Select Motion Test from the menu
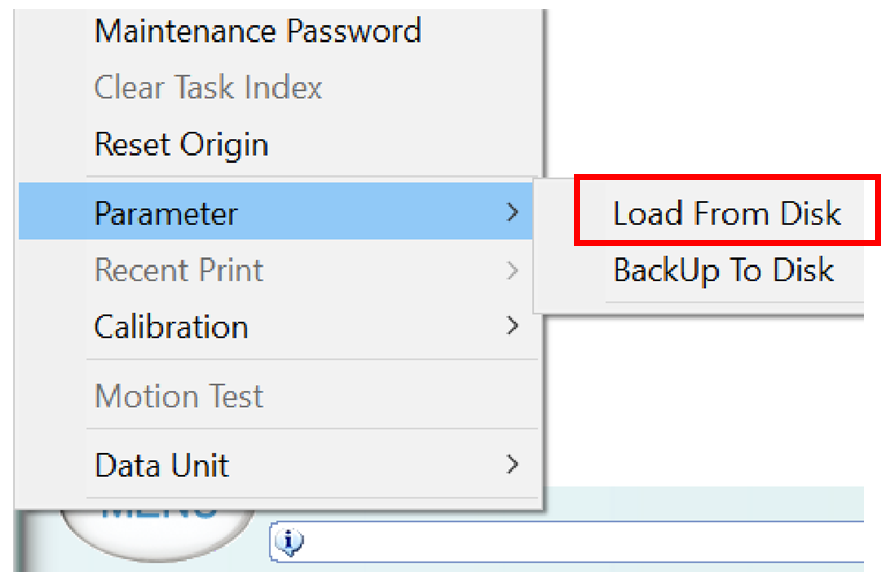This screenshot has height=588, width=881. pyautogui.click(x=179, y=397)
